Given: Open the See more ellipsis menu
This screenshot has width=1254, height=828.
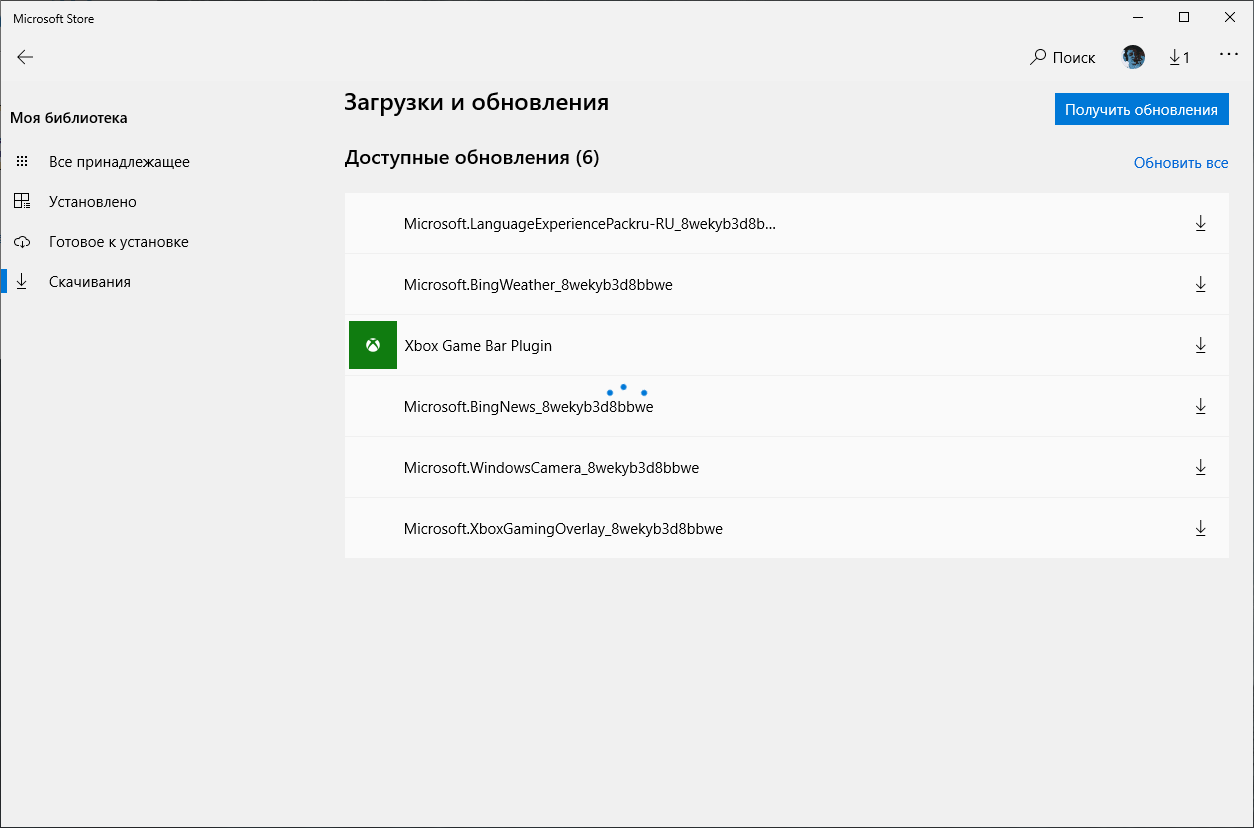Looking at the screenshot, I should tap(1228, 57).
